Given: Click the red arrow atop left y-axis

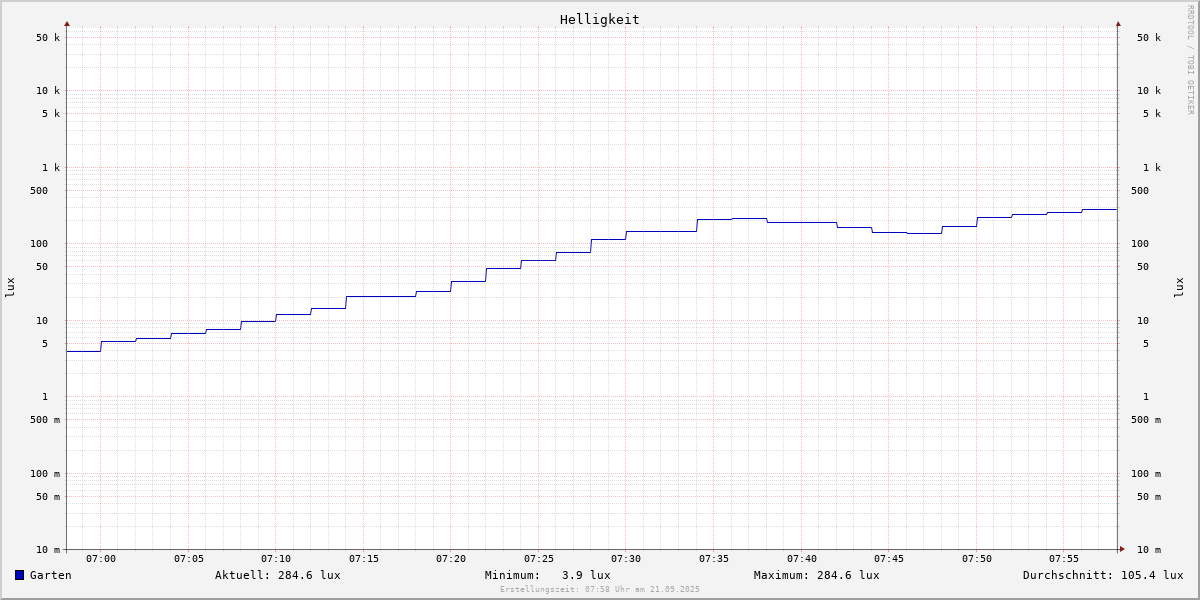Looking at the screenshot, I should (x=67, y=23).
